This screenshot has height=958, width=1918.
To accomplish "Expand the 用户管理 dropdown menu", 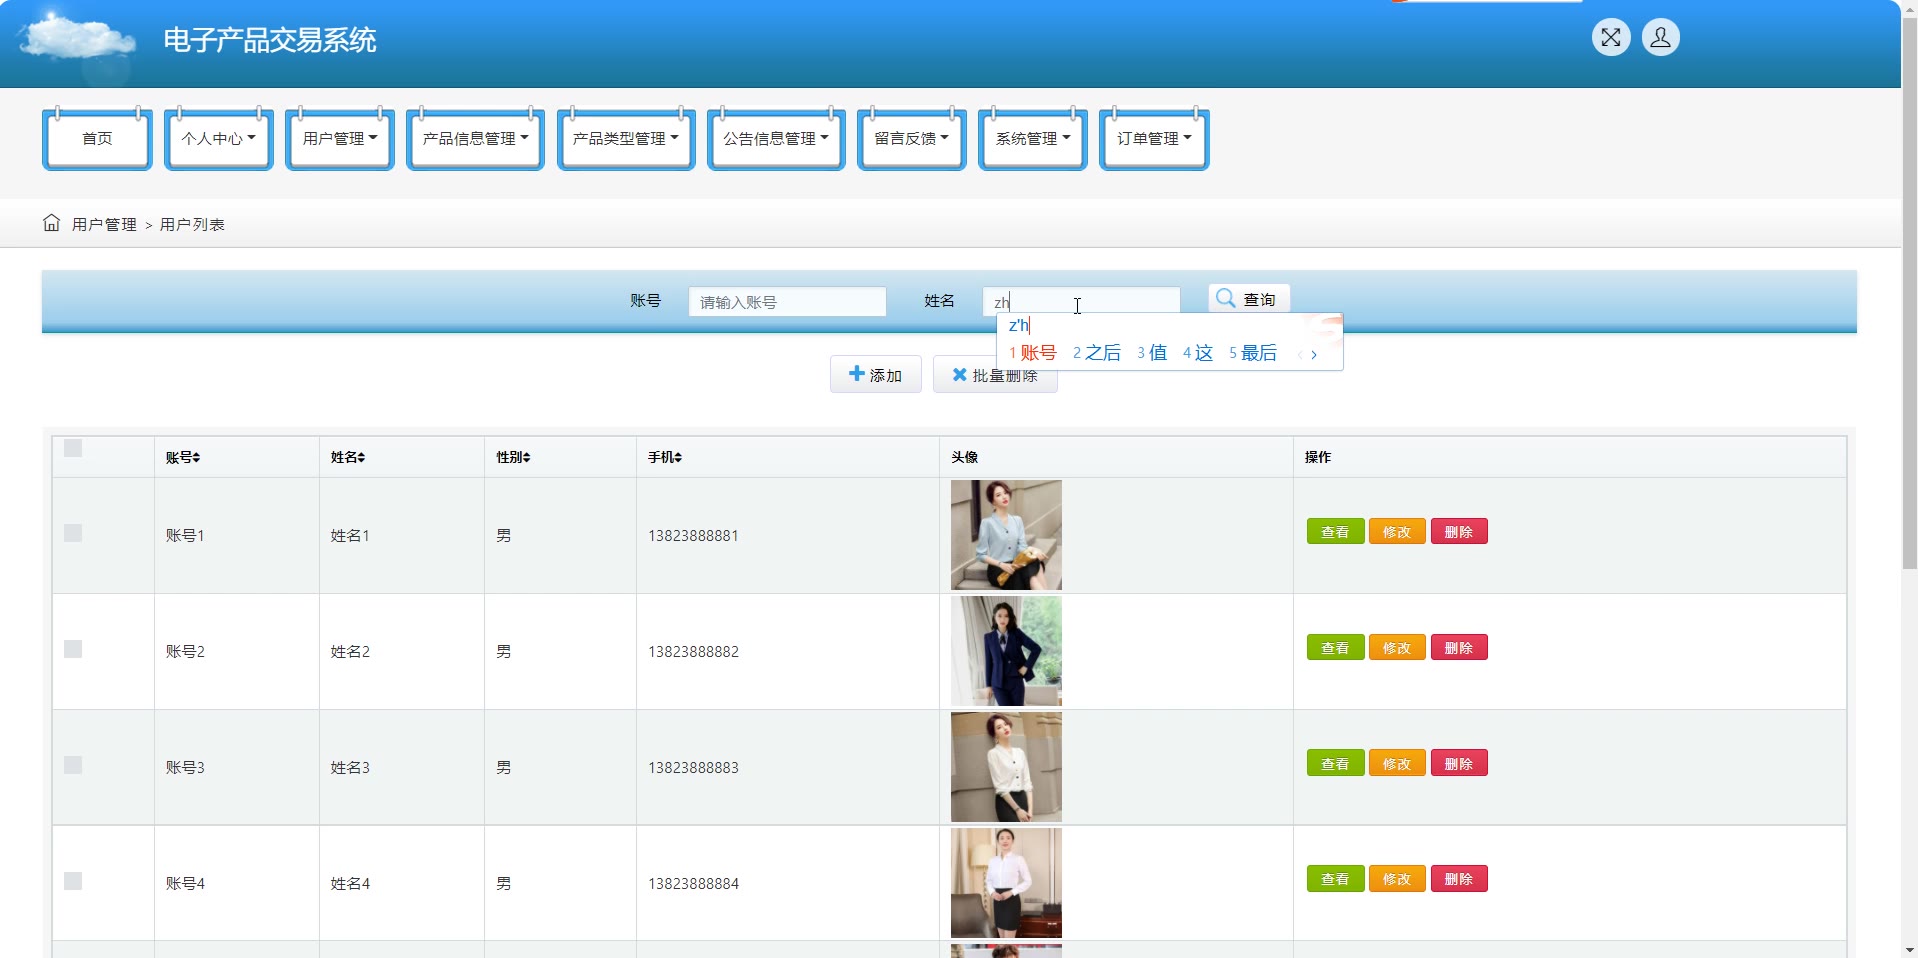I will 339,139.
